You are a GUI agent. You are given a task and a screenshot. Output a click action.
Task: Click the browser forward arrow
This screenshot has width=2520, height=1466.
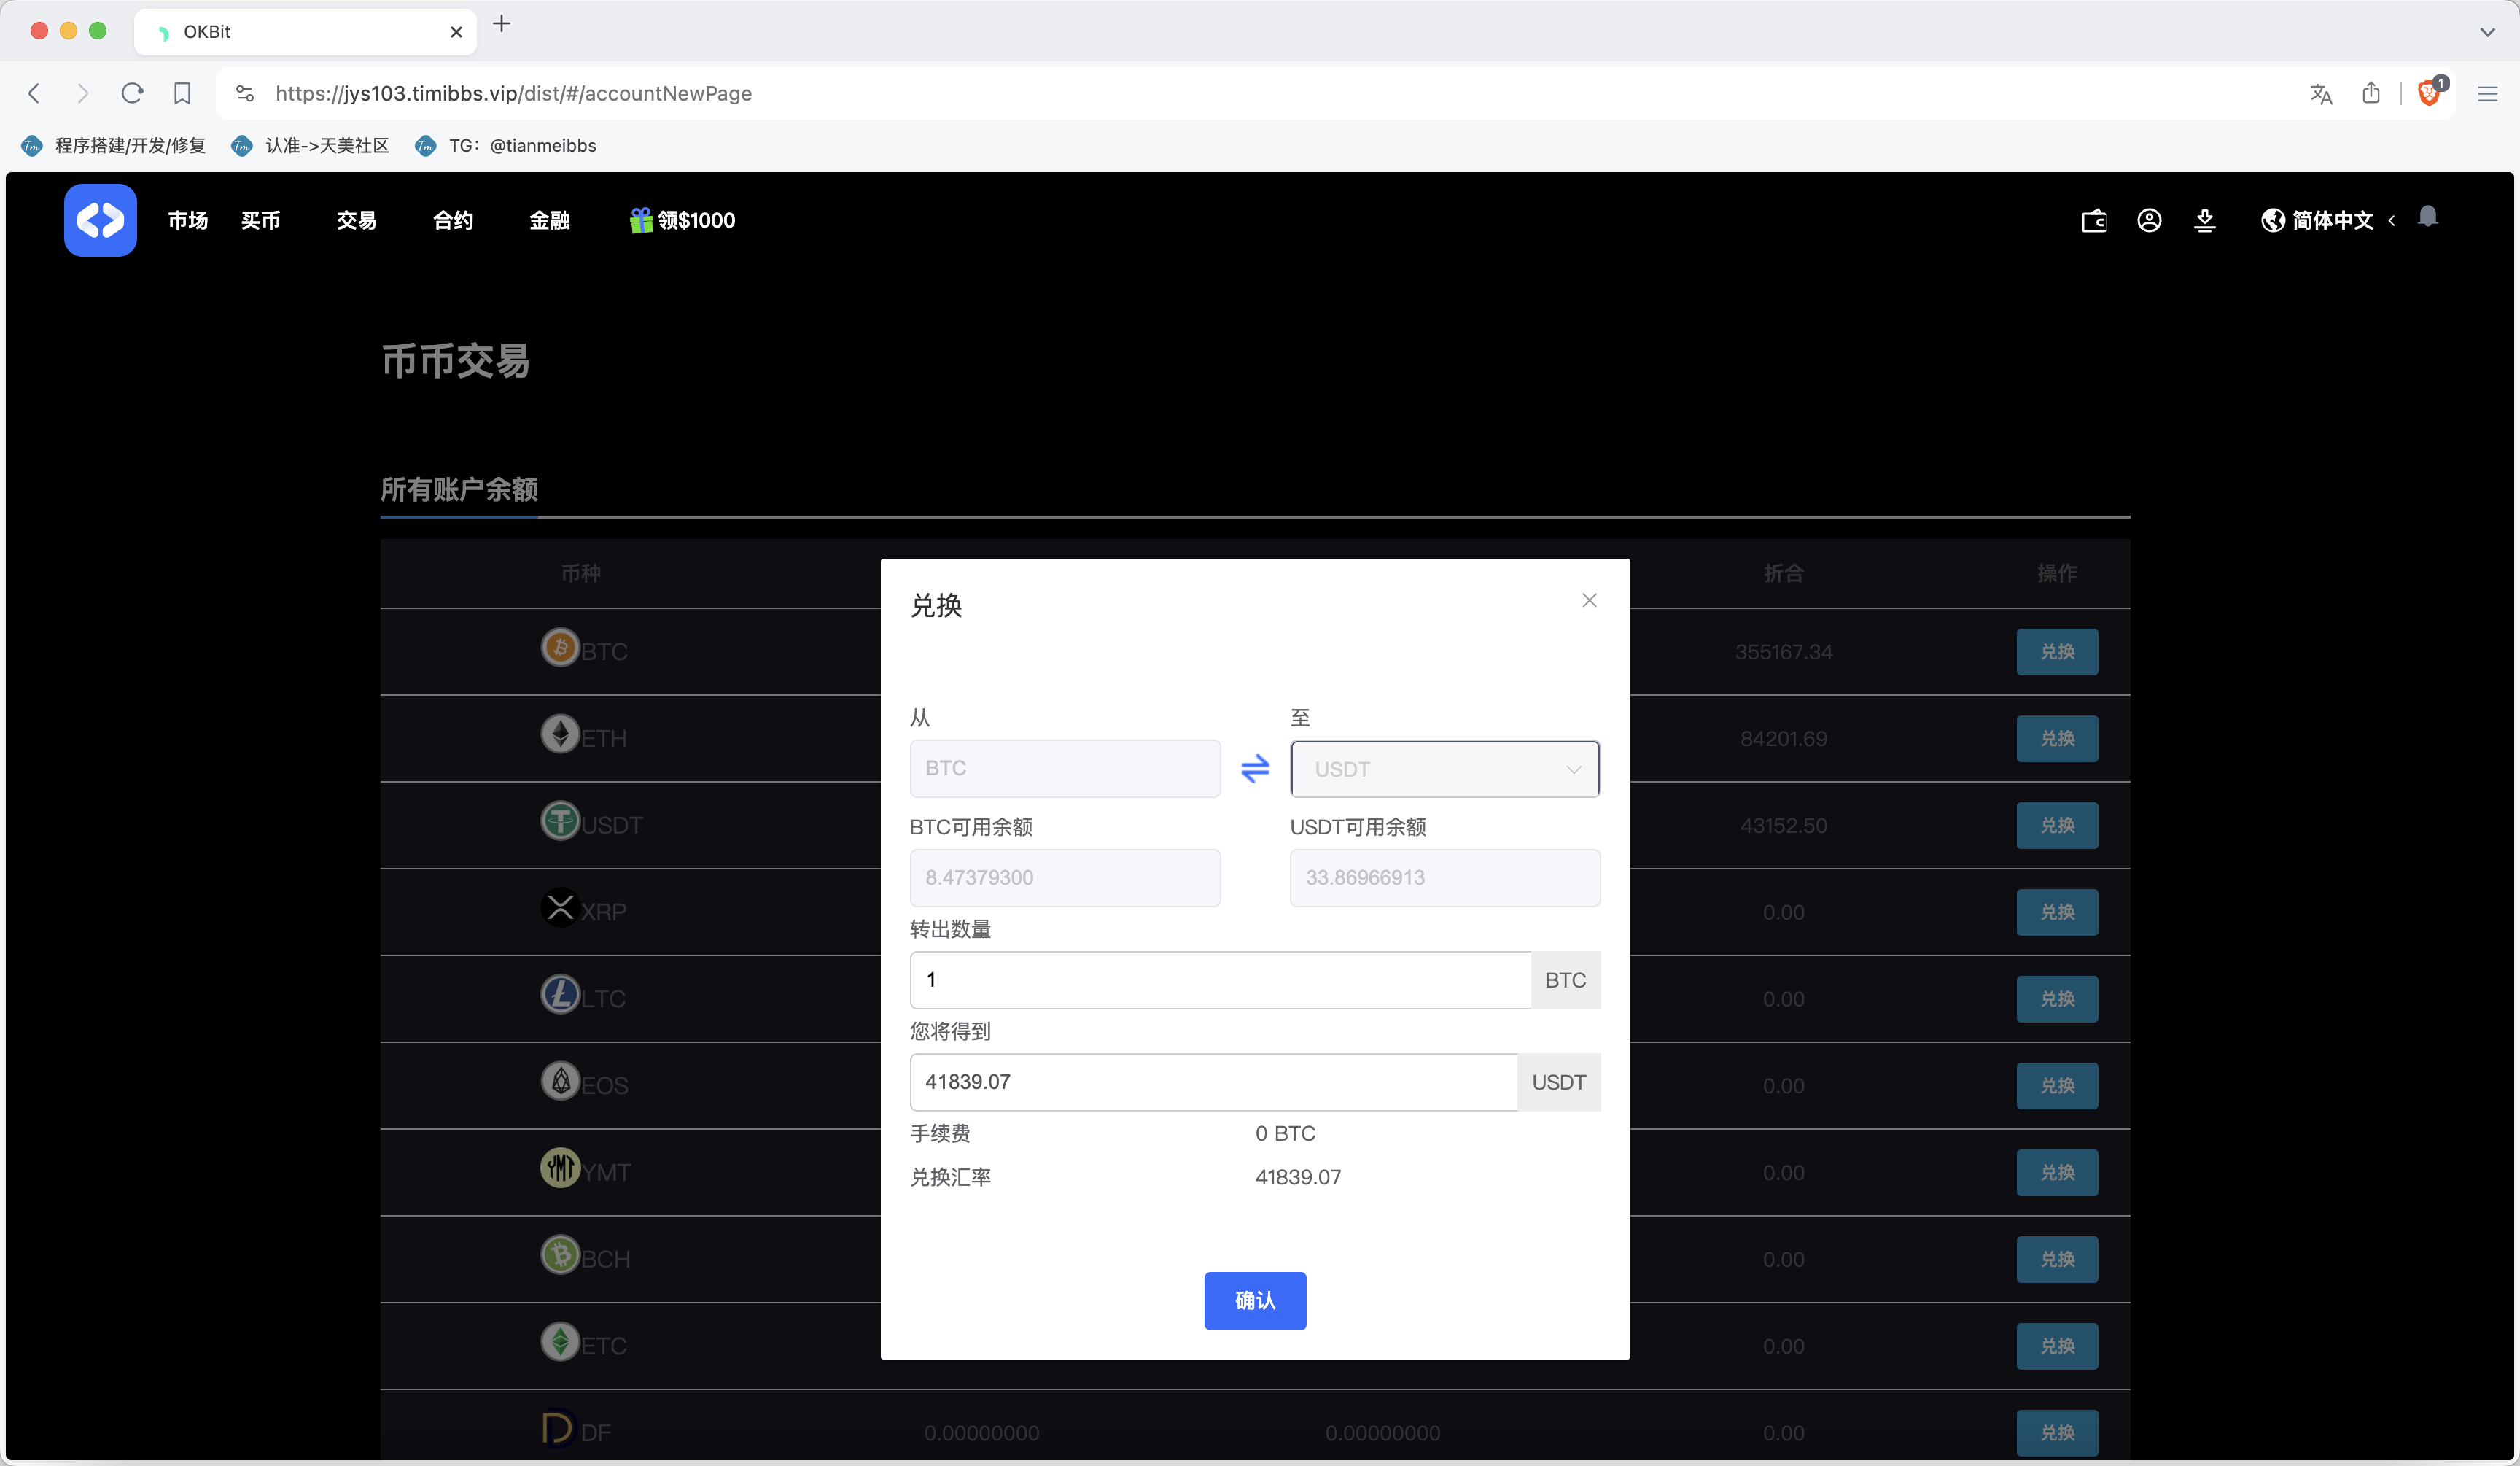(x=83, y=93)
